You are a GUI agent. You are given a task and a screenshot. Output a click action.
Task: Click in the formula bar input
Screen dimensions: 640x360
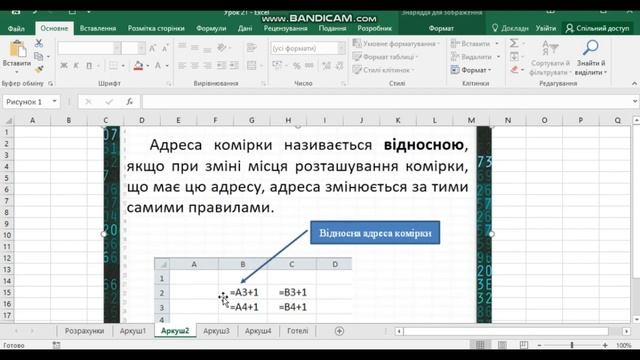(x=387, y=102)
